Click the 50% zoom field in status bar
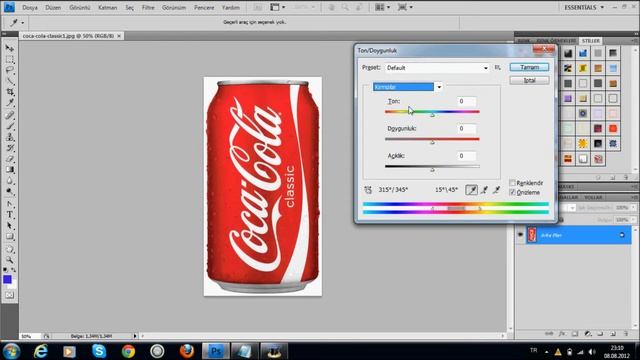This screenshot has height=360, width=640. 30,336
